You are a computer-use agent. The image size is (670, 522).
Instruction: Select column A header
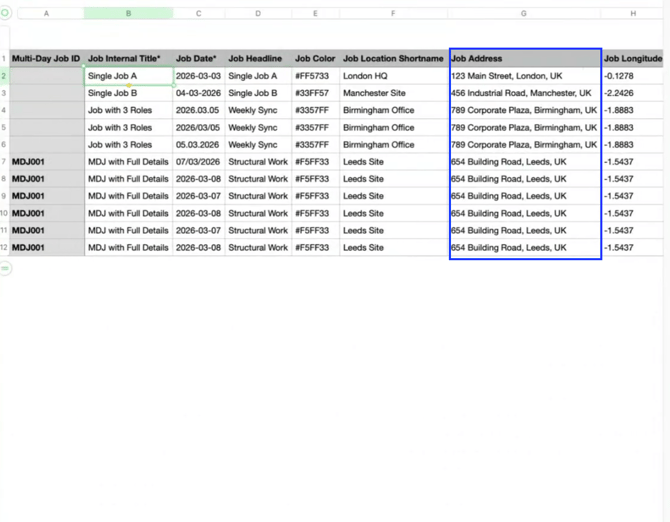coord(47,14)
